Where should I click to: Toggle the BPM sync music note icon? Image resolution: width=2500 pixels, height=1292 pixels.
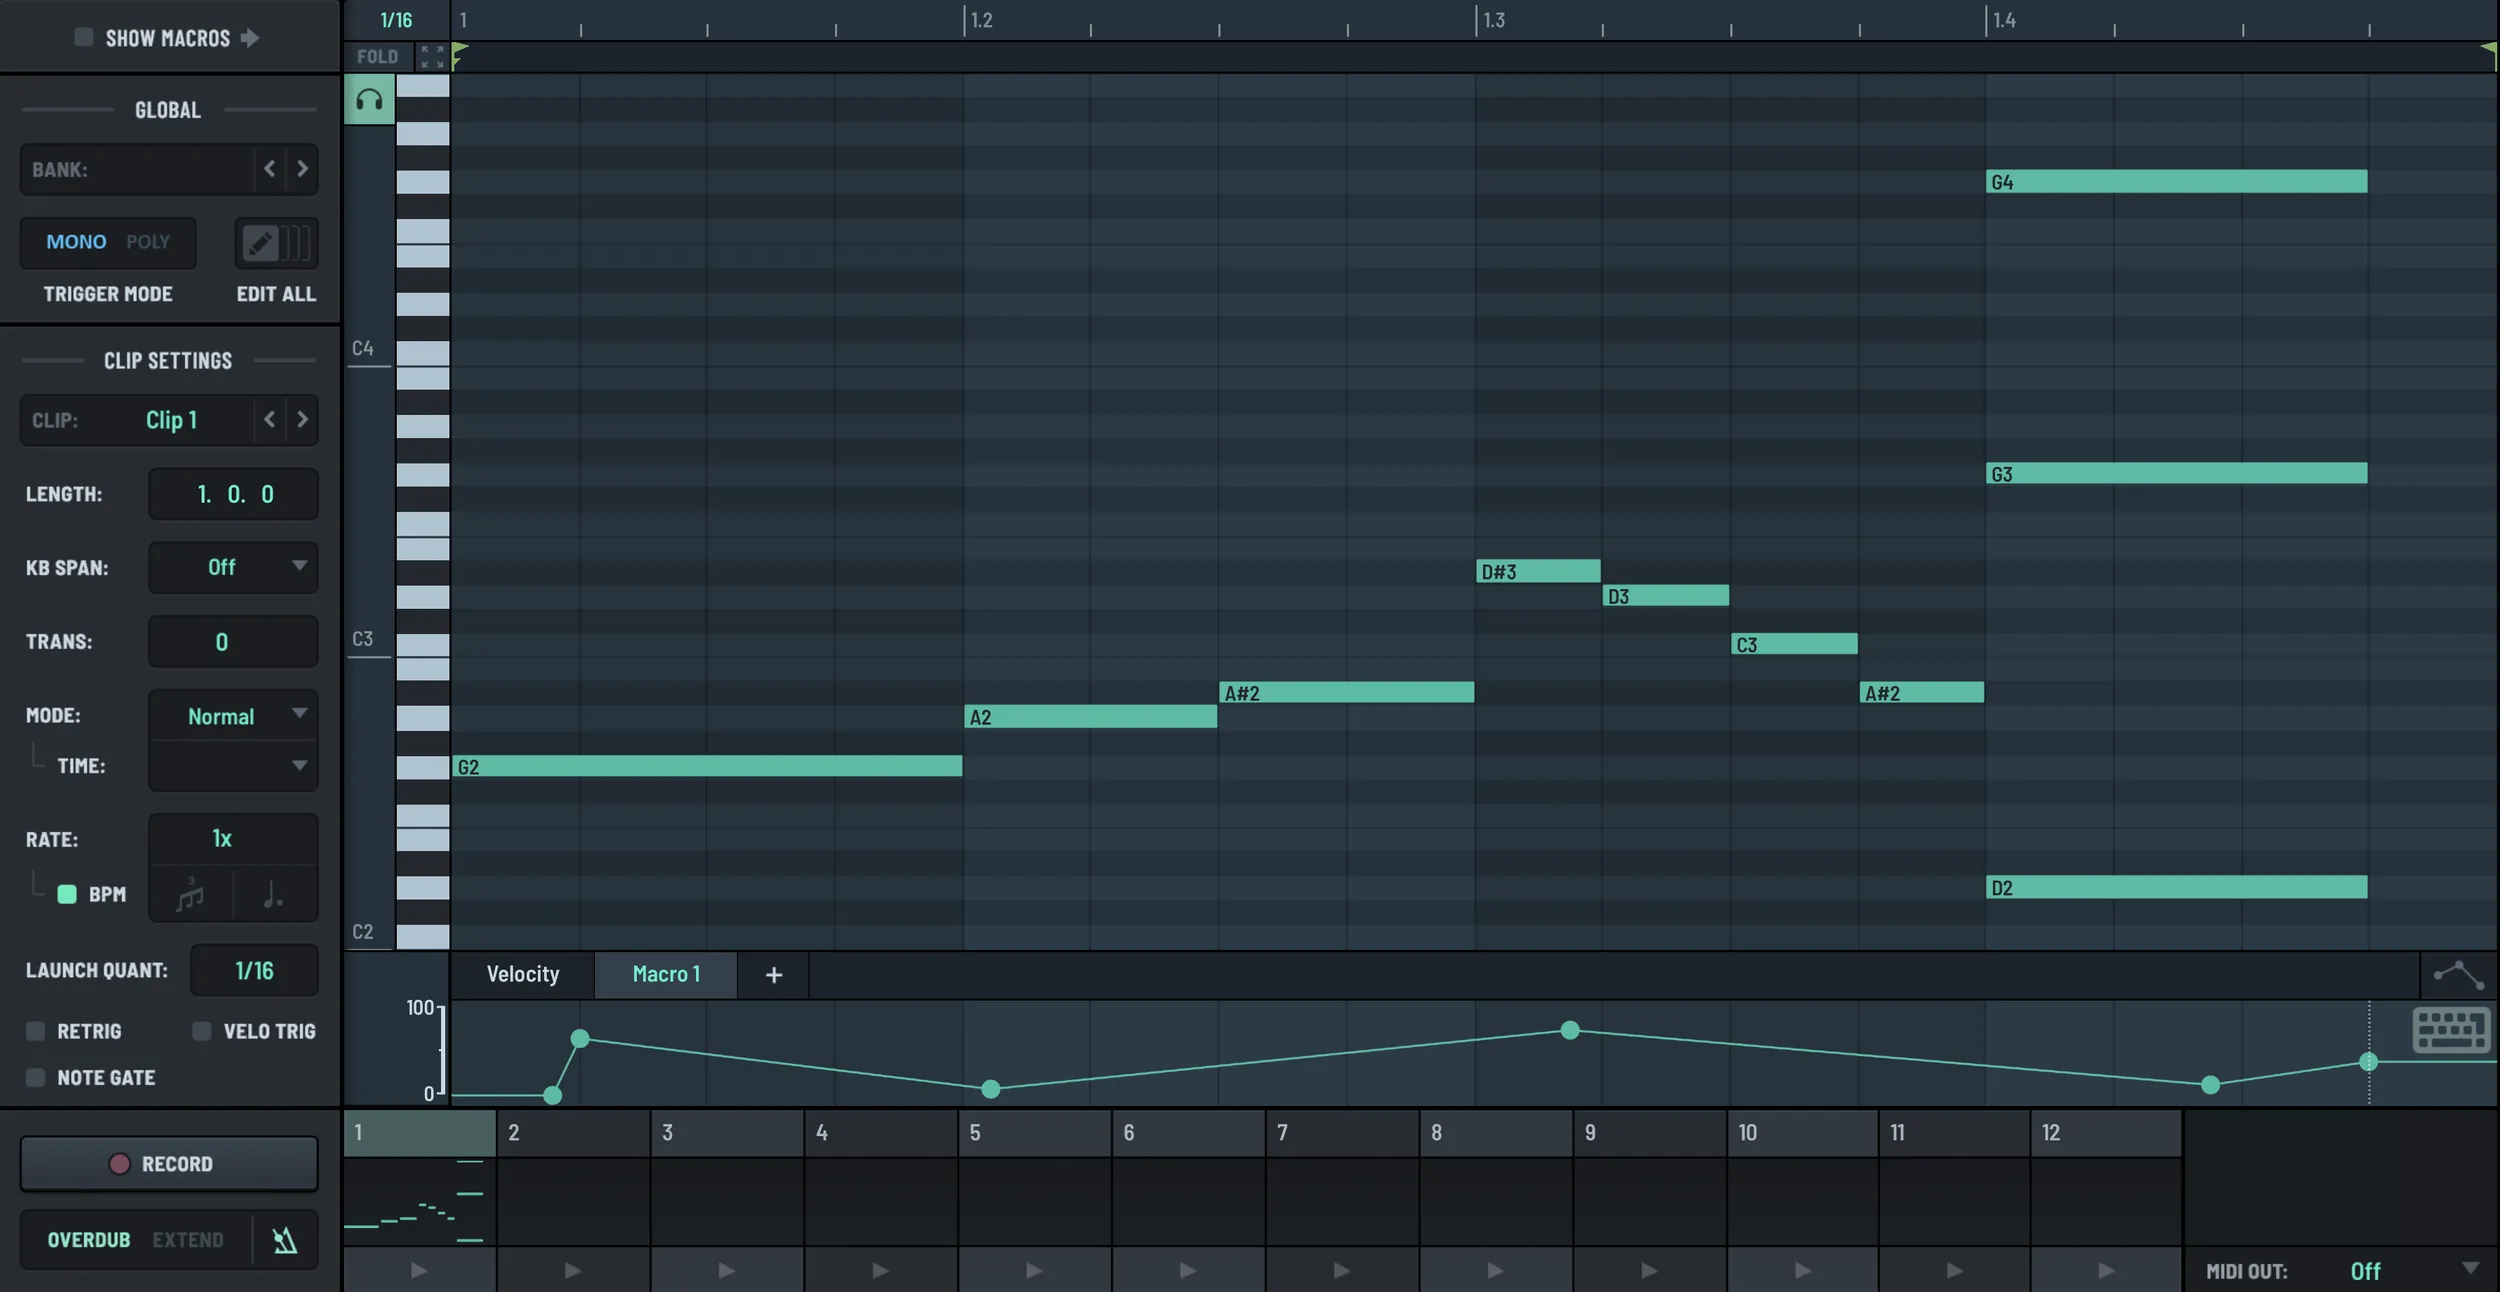point(188,895)
